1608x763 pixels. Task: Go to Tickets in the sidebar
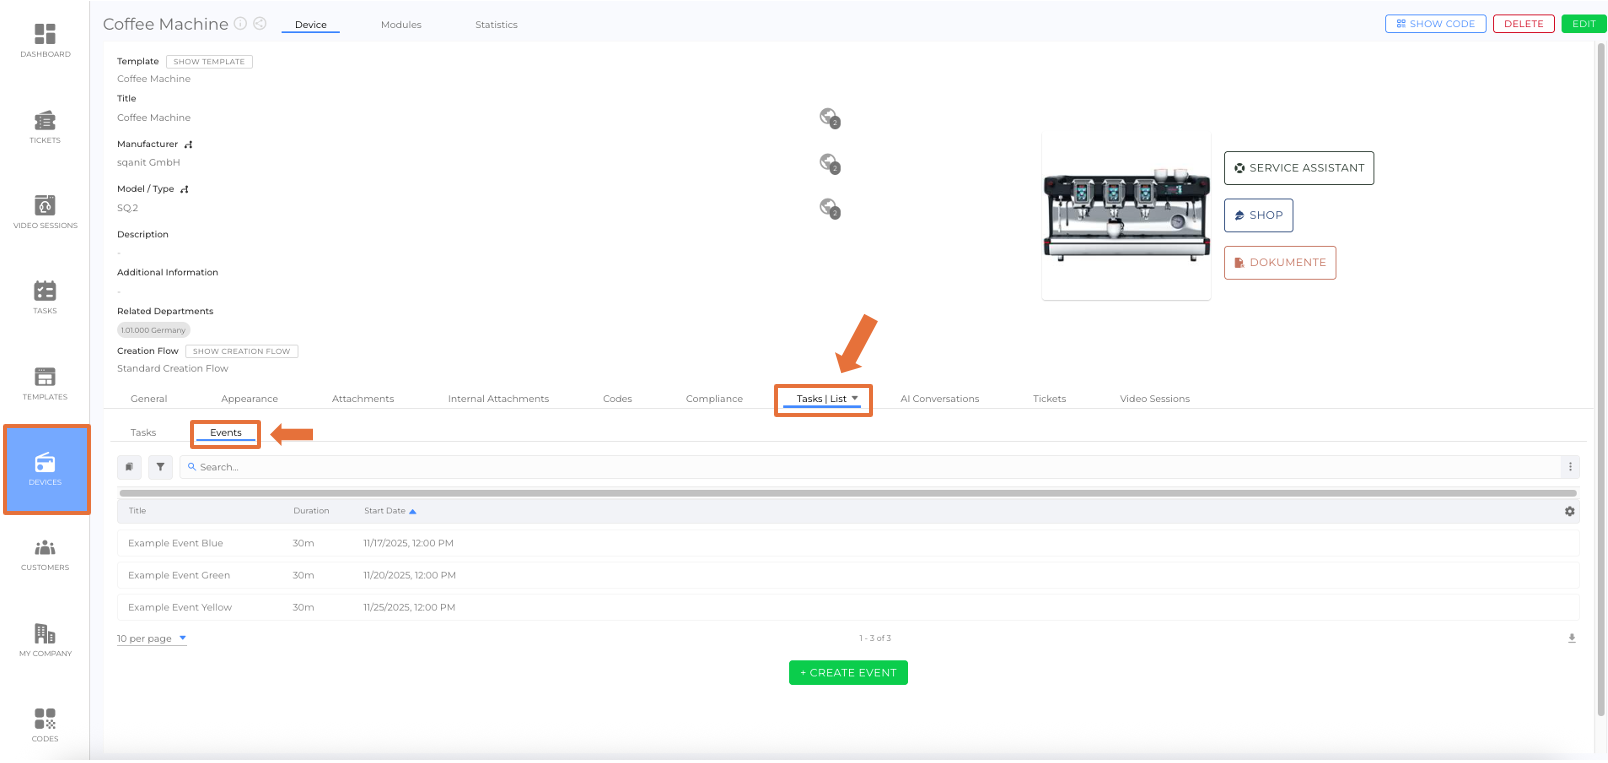pyautogui.click(x=45, y=126)
